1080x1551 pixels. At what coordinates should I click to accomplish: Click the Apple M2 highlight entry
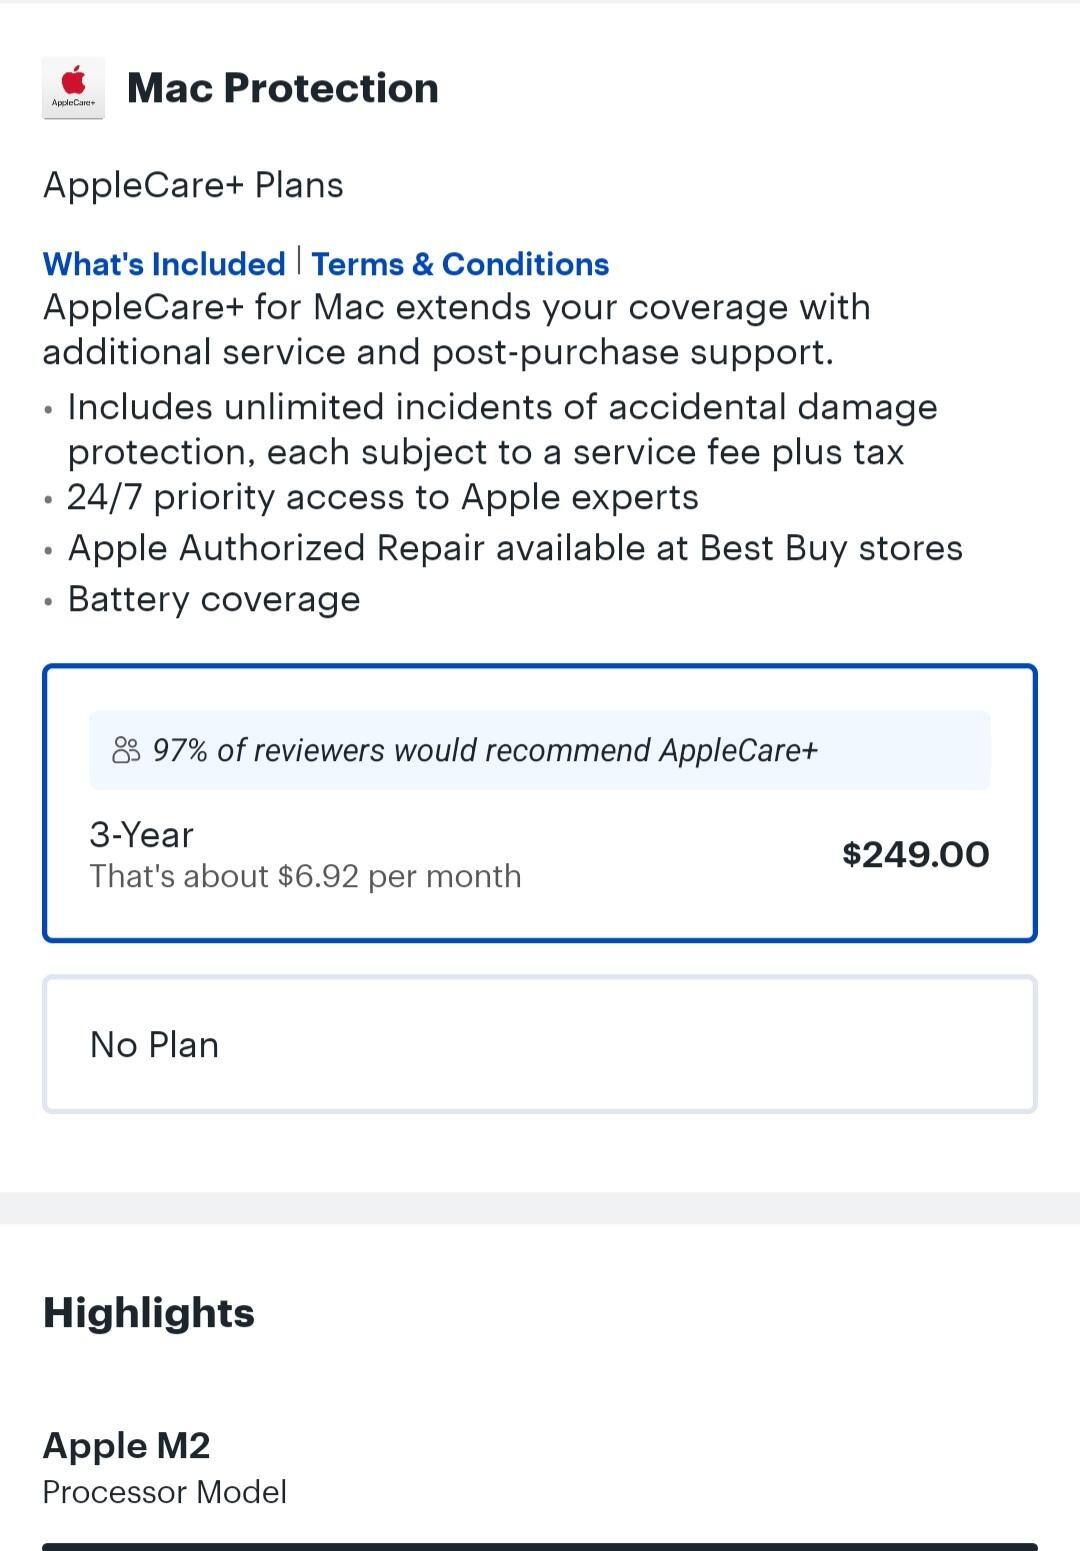[127, 1446]
